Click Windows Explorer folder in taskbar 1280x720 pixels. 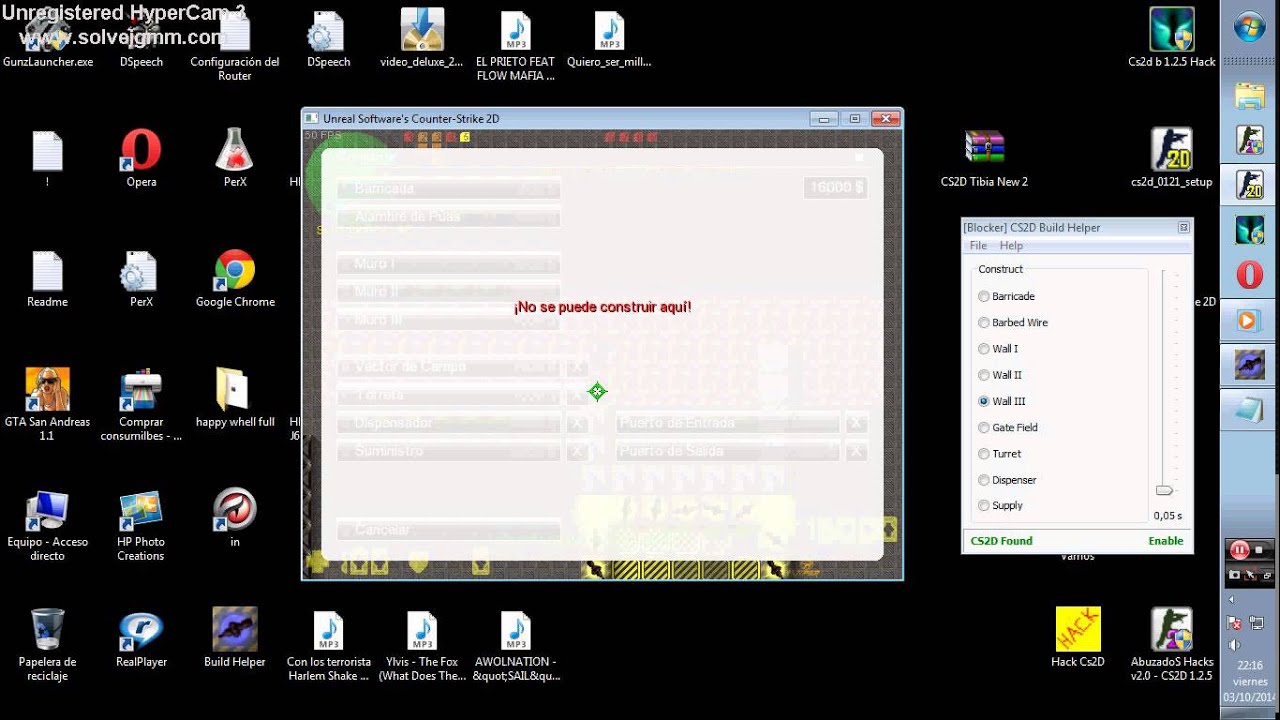1250,96
